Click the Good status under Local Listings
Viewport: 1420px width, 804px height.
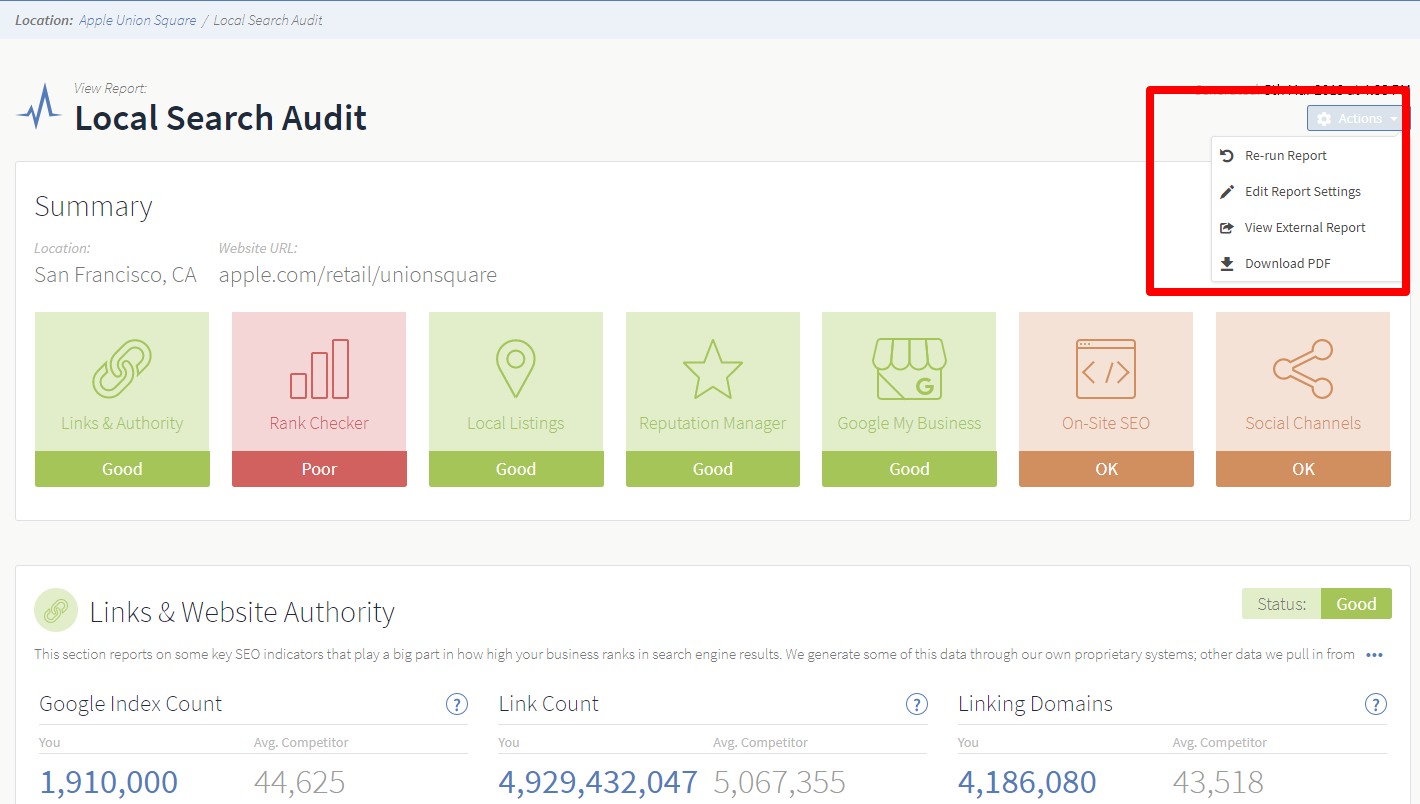point(516,469)
